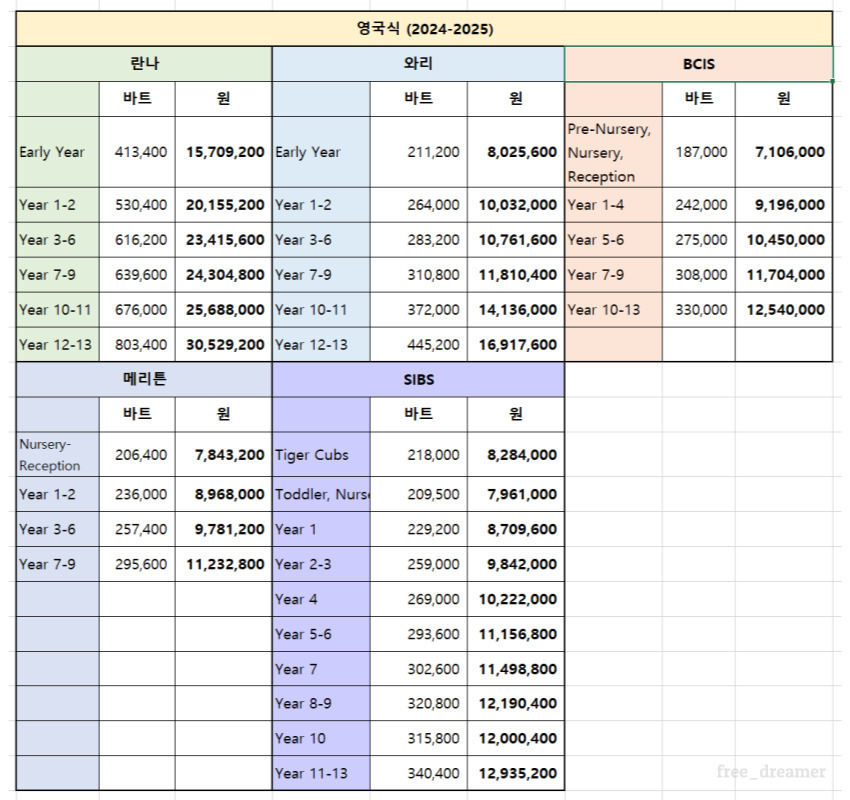Image resolution: width=850 pixels, height=800 pixels.
Task: Select the cell with 639,600
Action: click(x=137, y=275)
